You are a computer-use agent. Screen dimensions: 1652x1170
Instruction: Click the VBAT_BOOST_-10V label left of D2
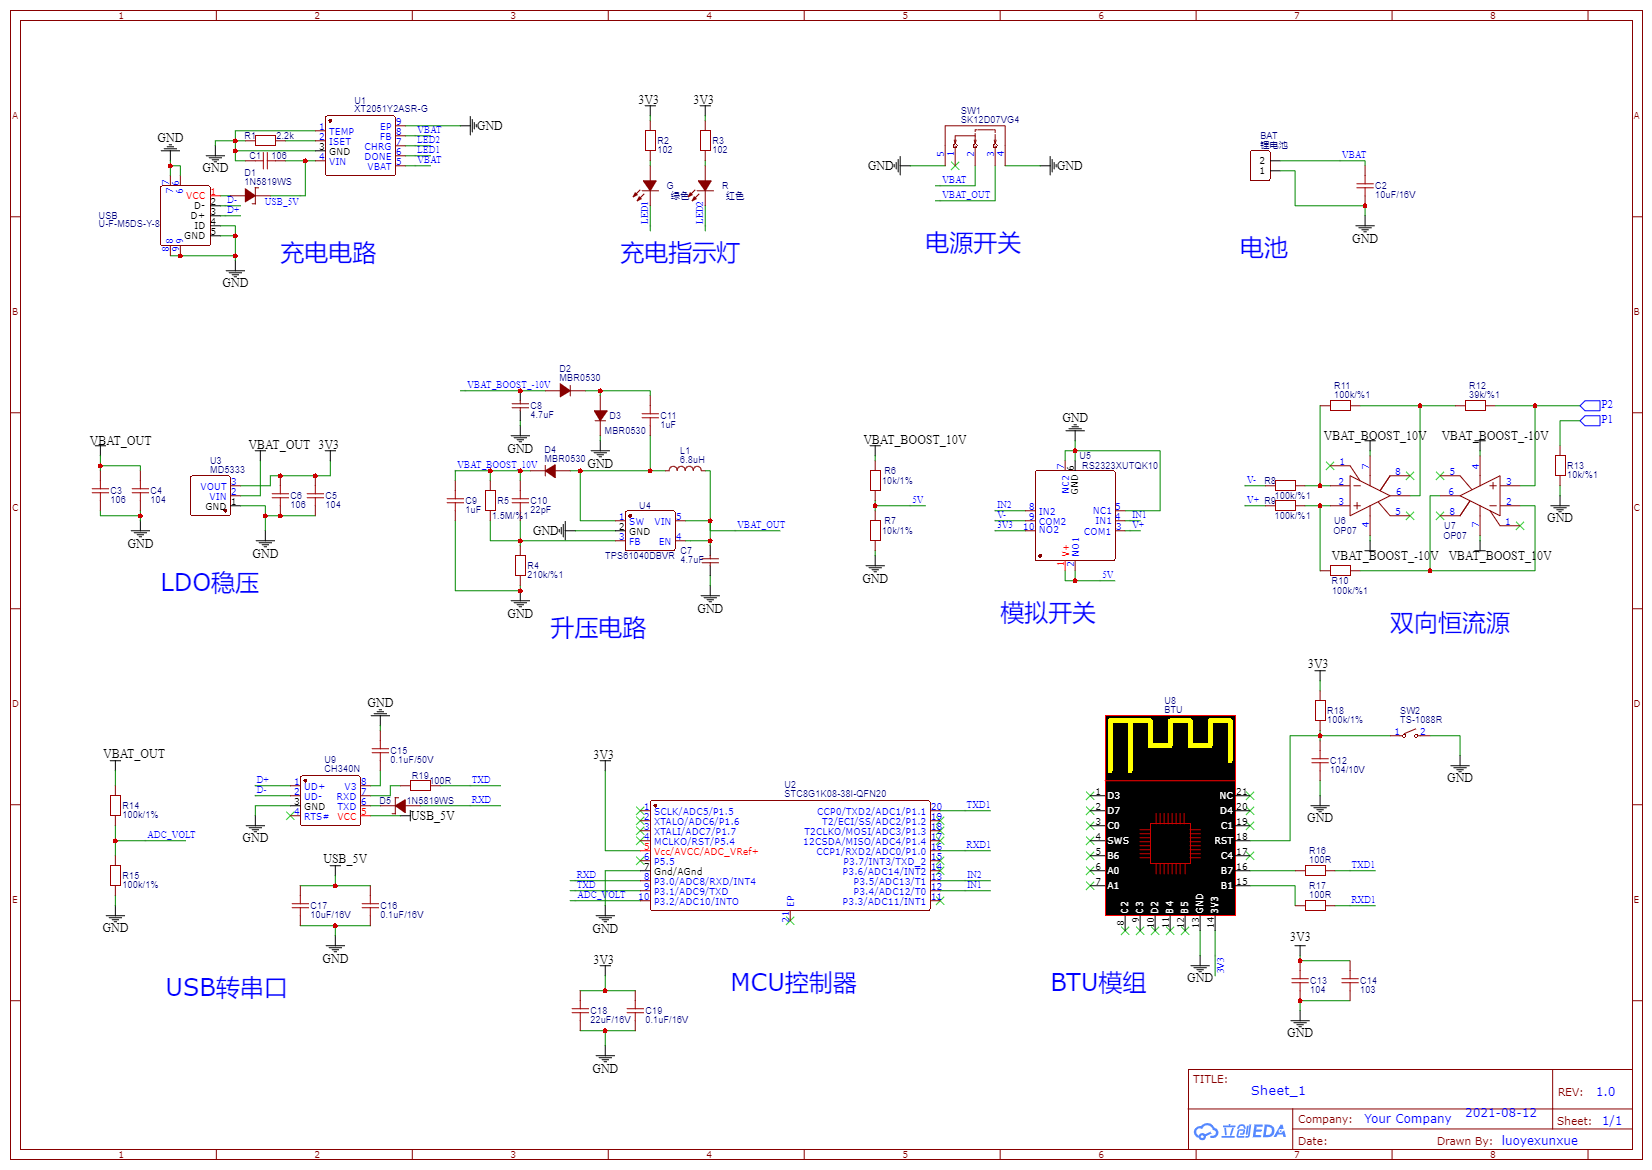pyautogui.click(x=508, y=385)
